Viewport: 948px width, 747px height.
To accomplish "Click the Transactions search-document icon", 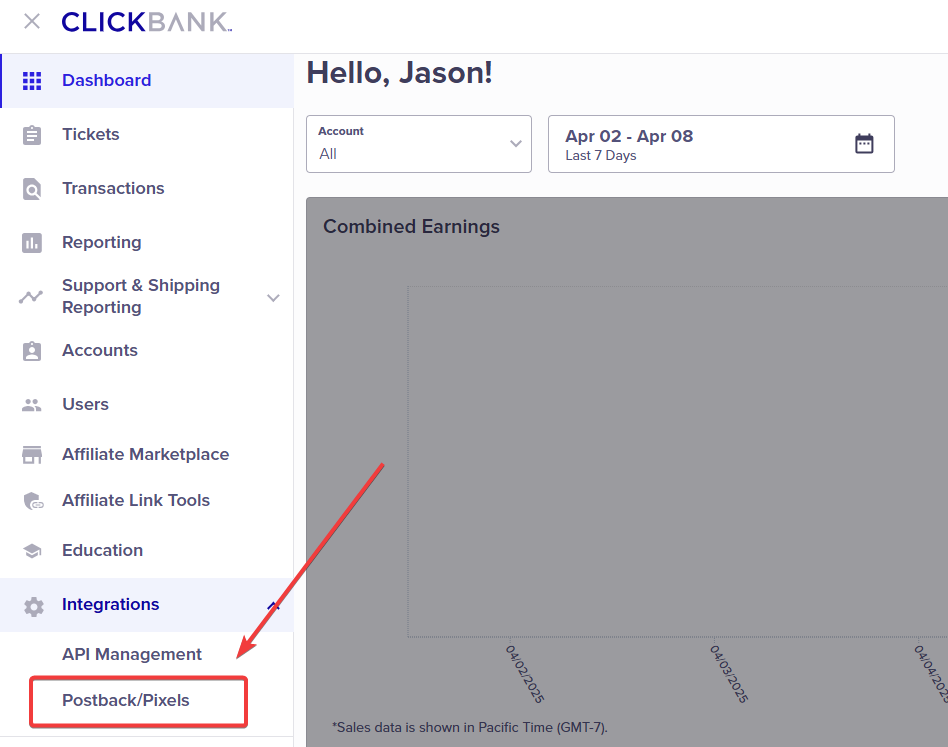I will (32, 189).
